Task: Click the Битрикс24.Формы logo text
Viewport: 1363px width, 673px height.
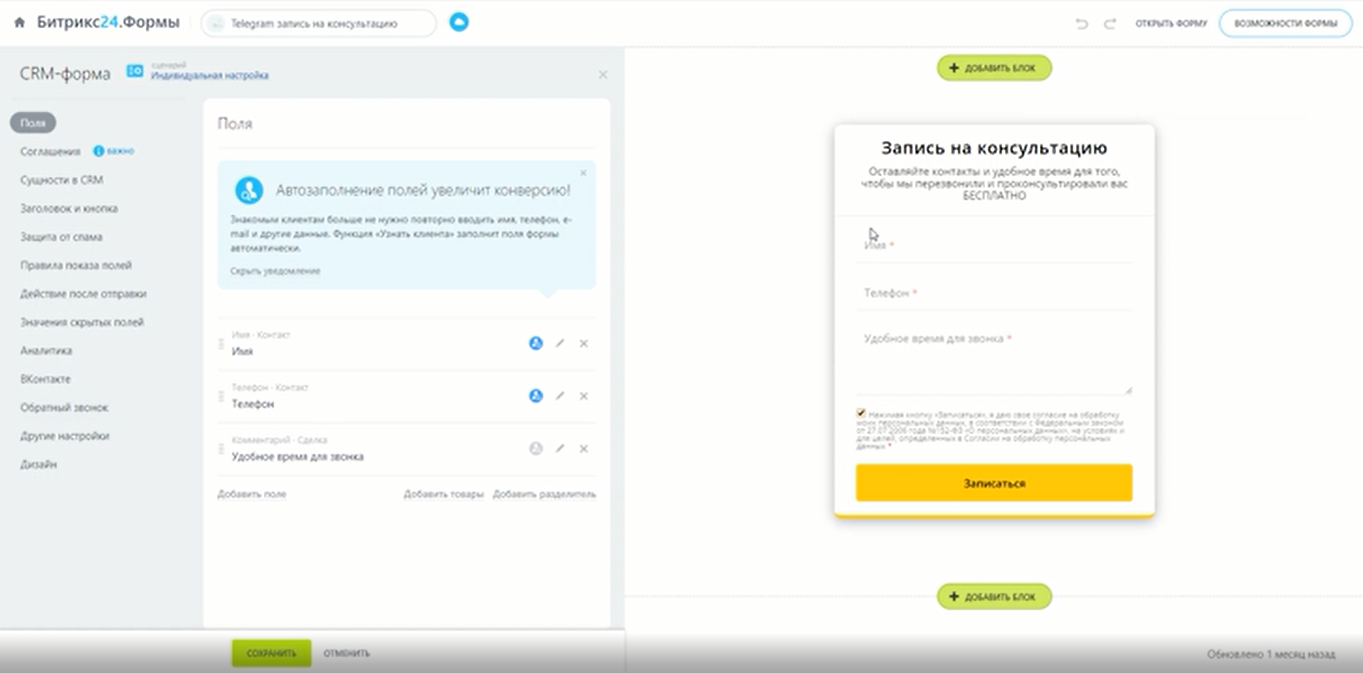Action: (x=109, y=22)
